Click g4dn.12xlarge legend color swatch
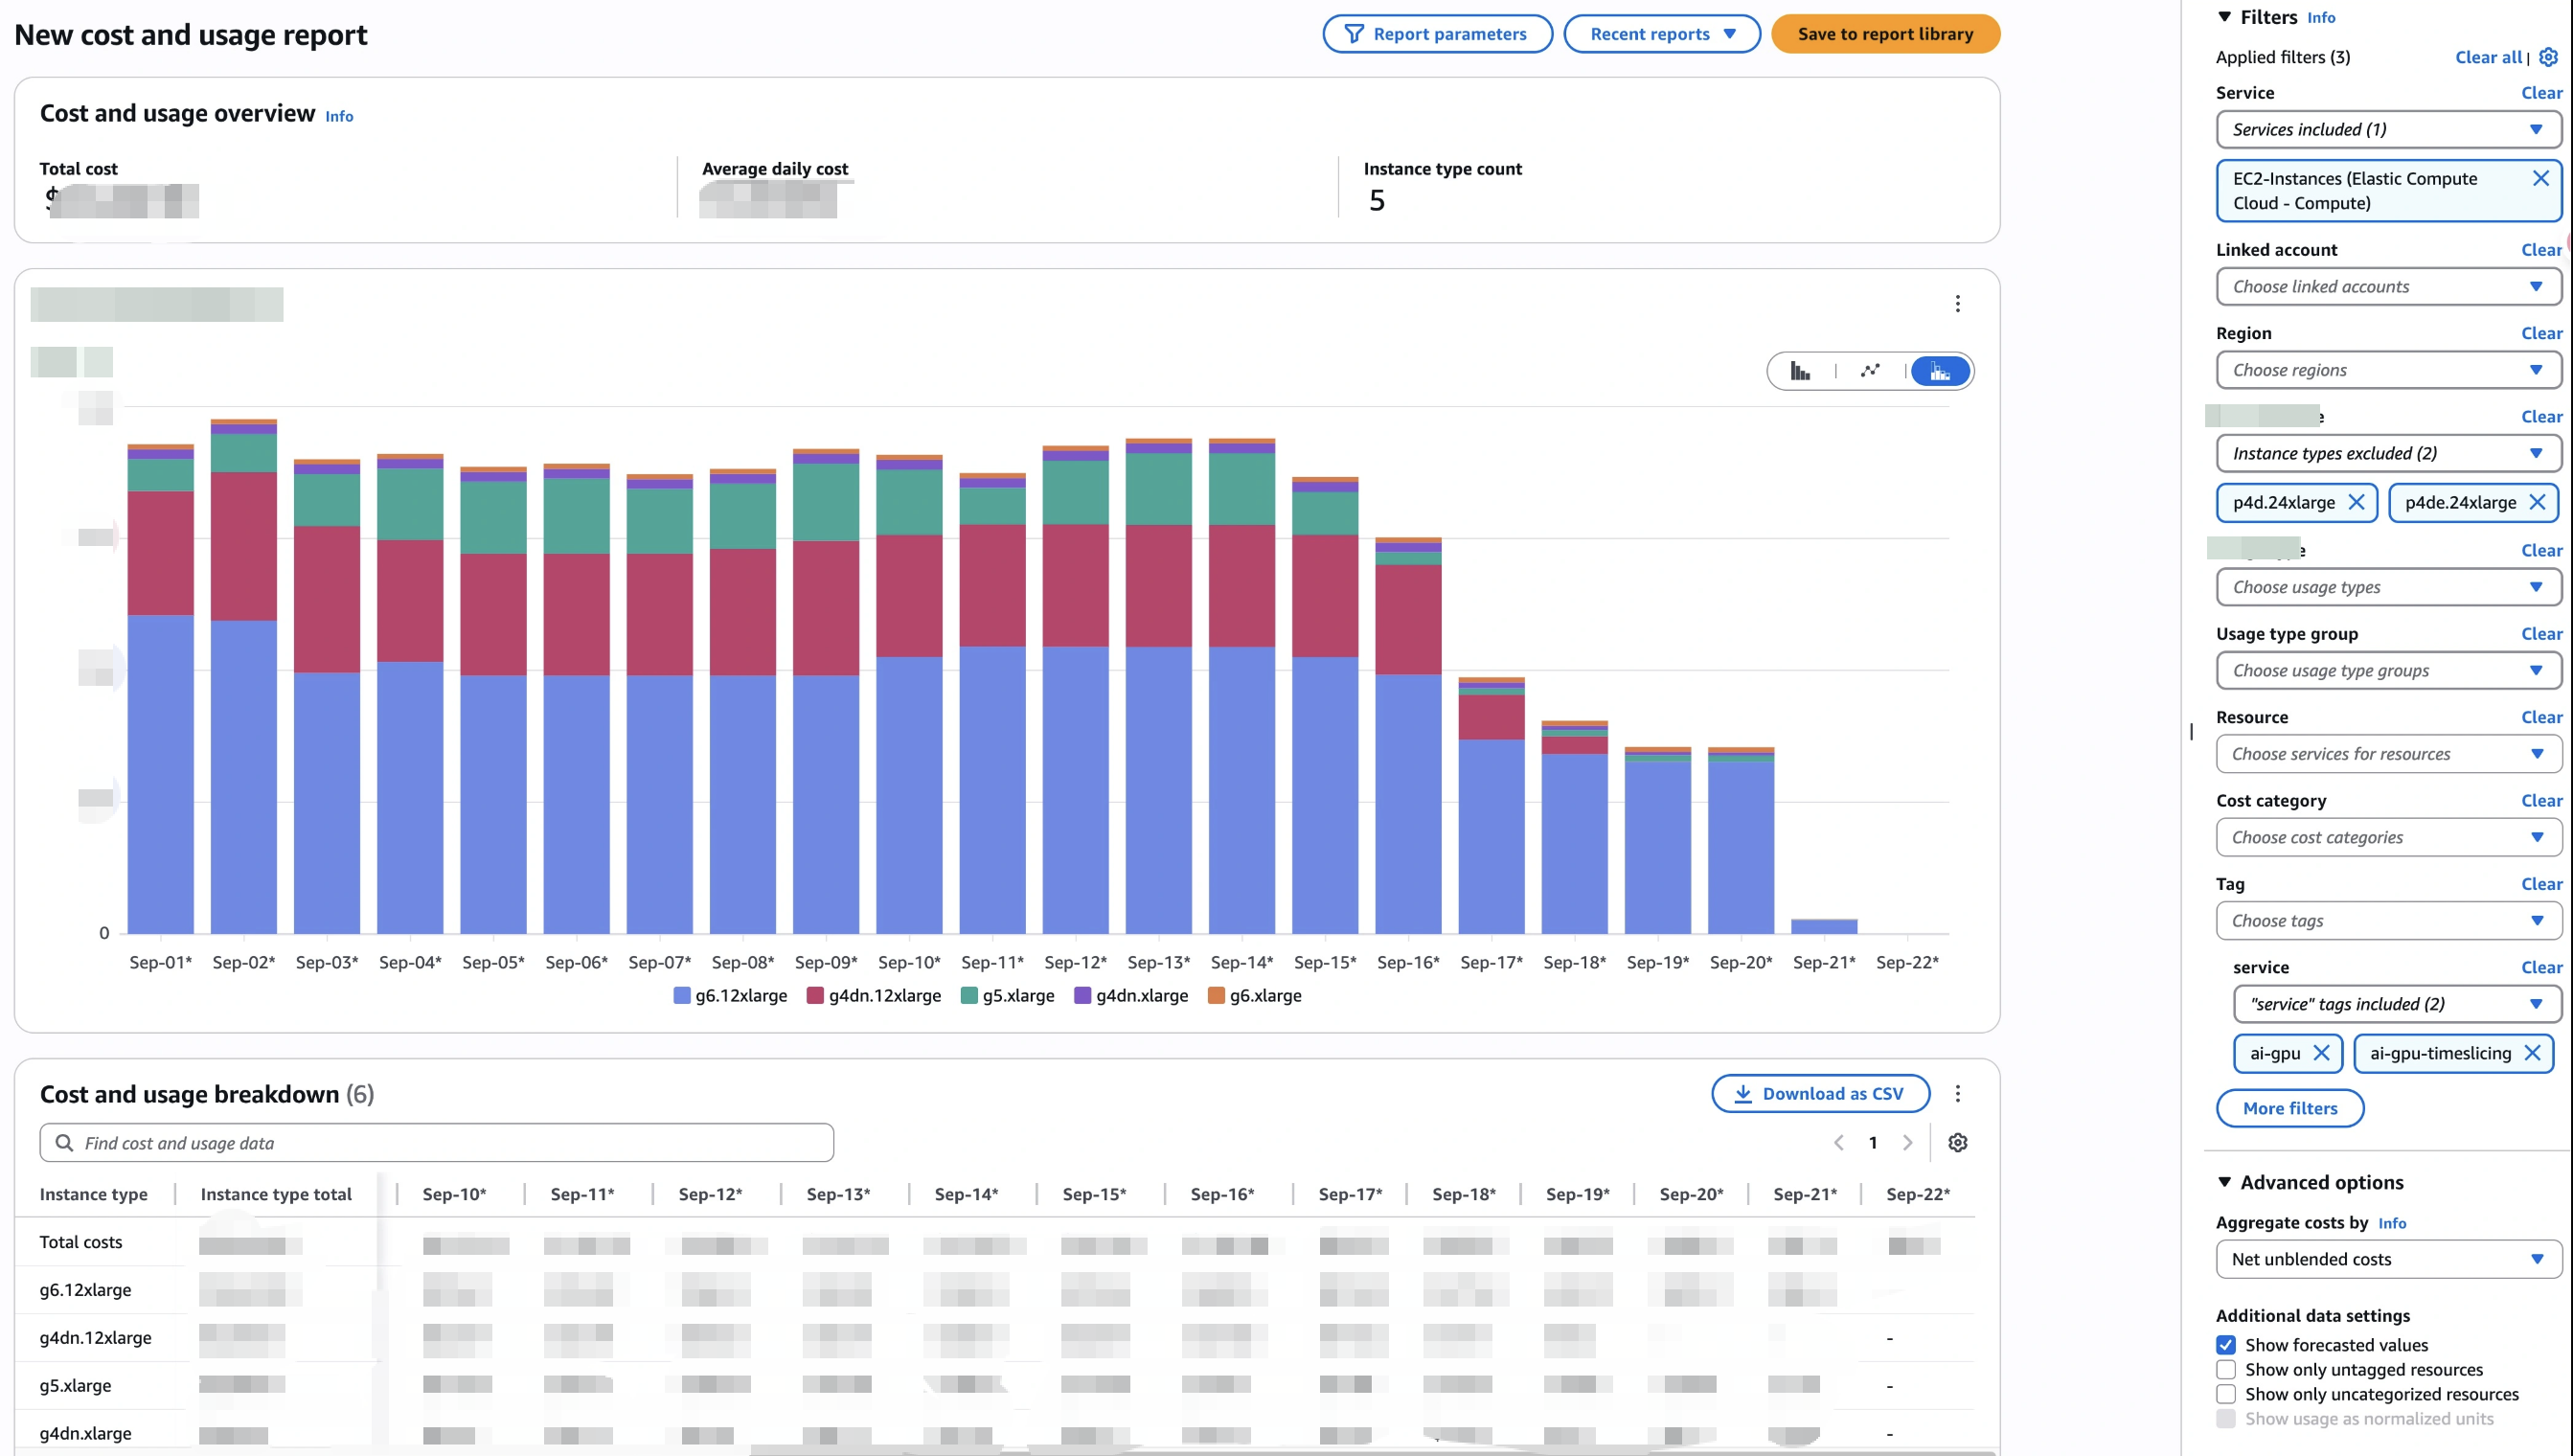Viewport: 2573px width, 1456px height. pyautogui.click(x=815, y=996)
